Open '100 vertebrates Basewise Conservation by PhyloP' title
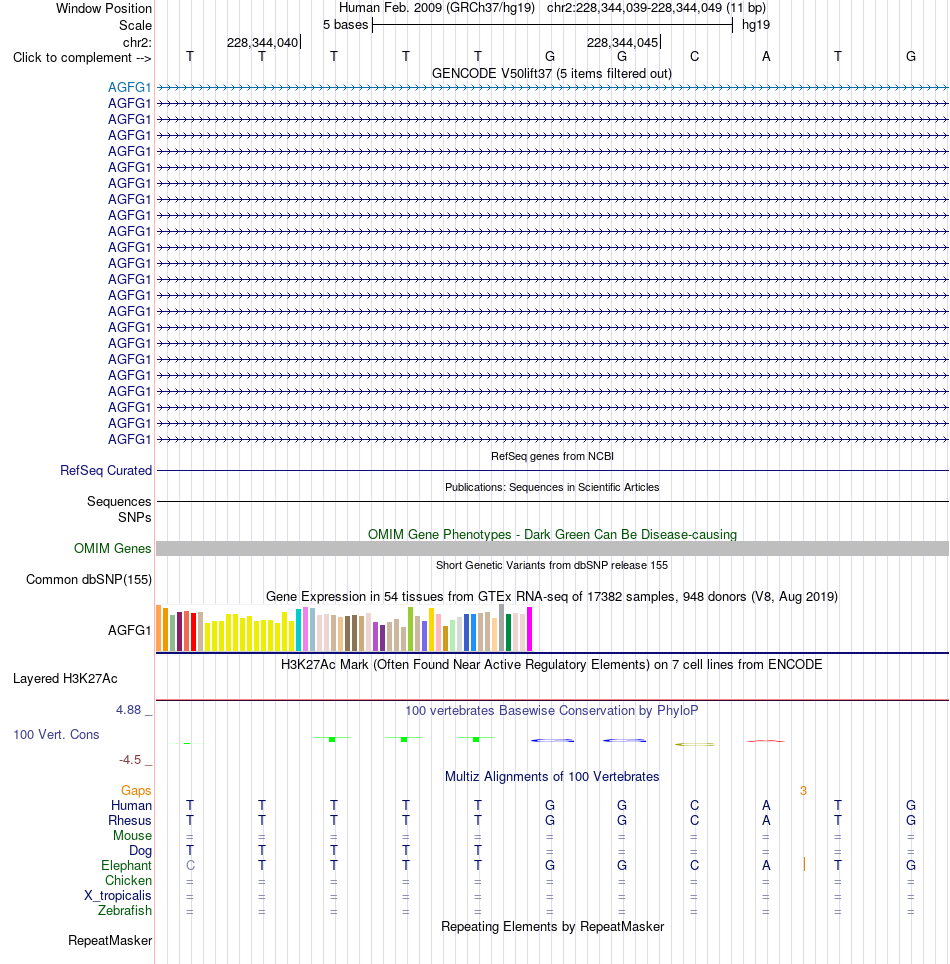950x964 pixels. pyautogui.click(x=552, y=711)
